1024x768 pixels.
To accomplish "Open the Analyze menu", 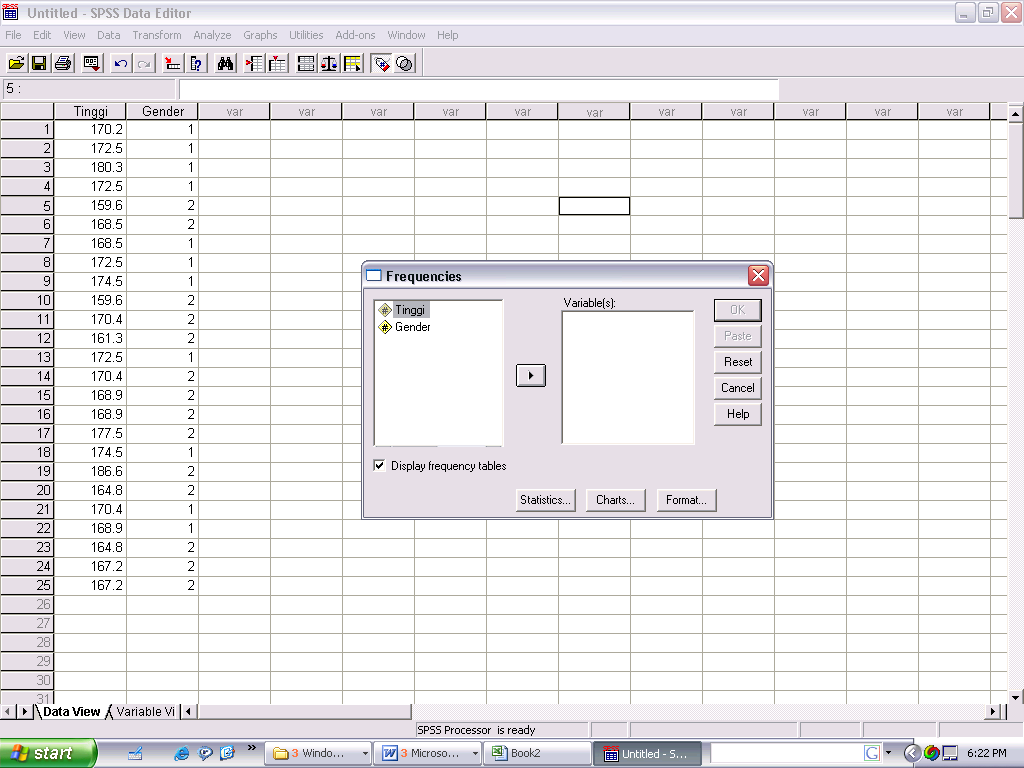I will (212, 35).
